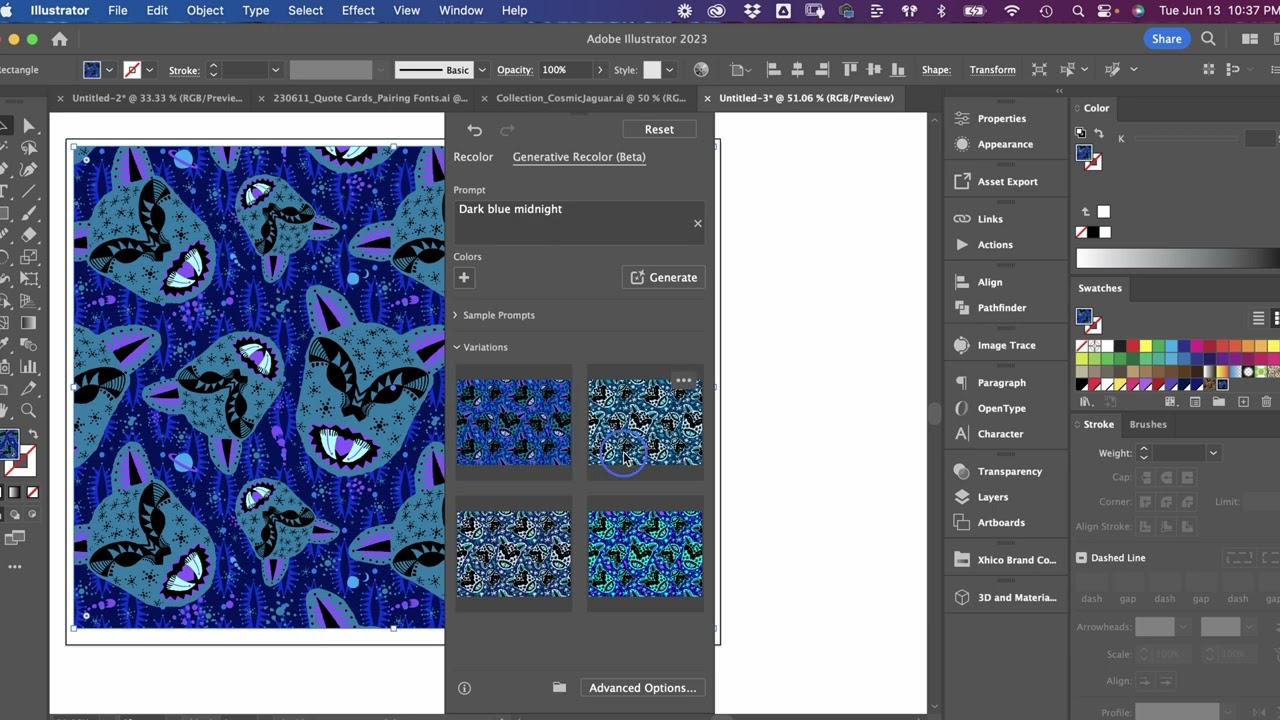Select the Direct Selection tool arrow
1280x720 pixels.
[29, 126]
